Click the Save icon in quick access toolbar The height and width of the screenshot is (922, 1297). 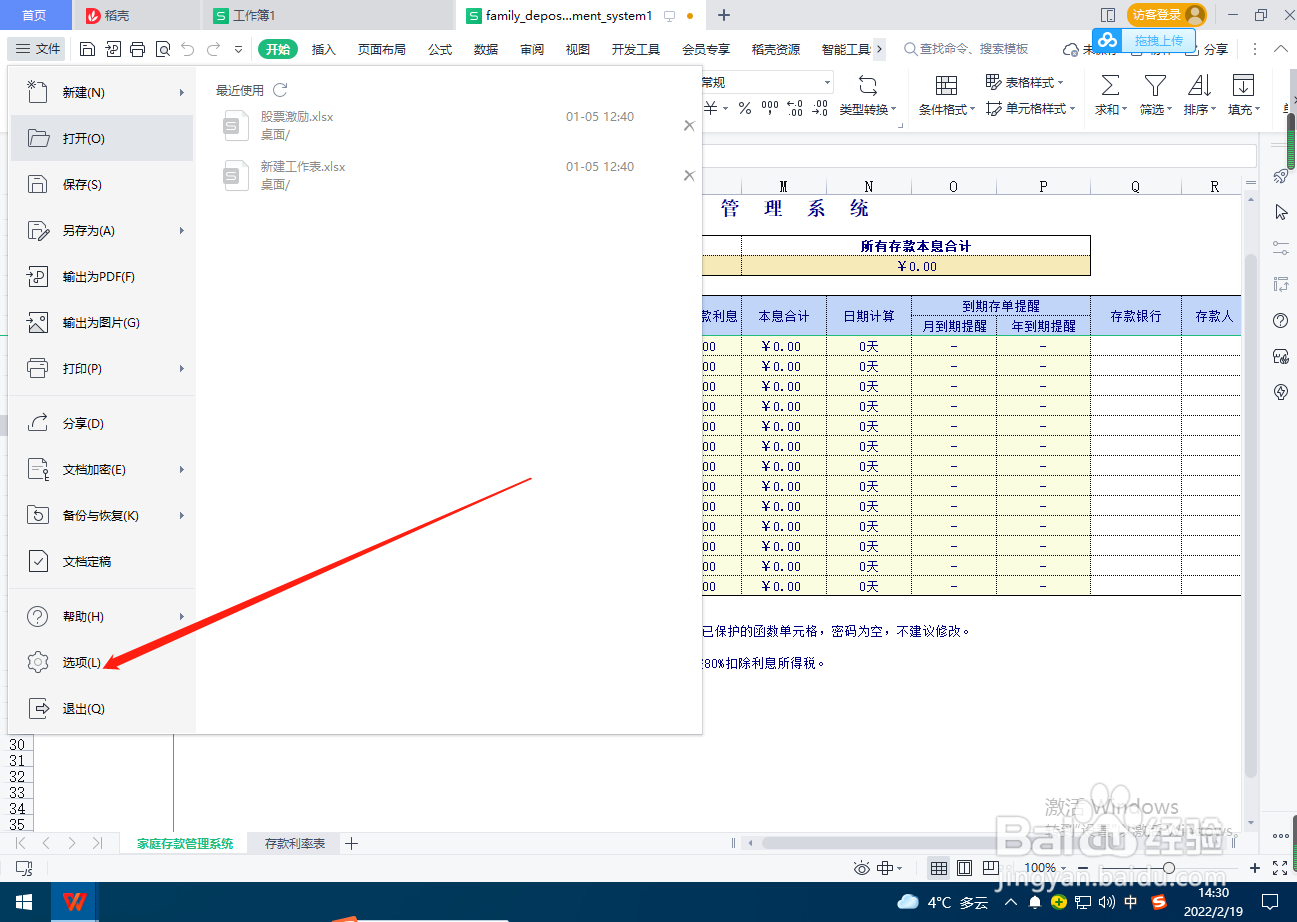tap(86, 48)
